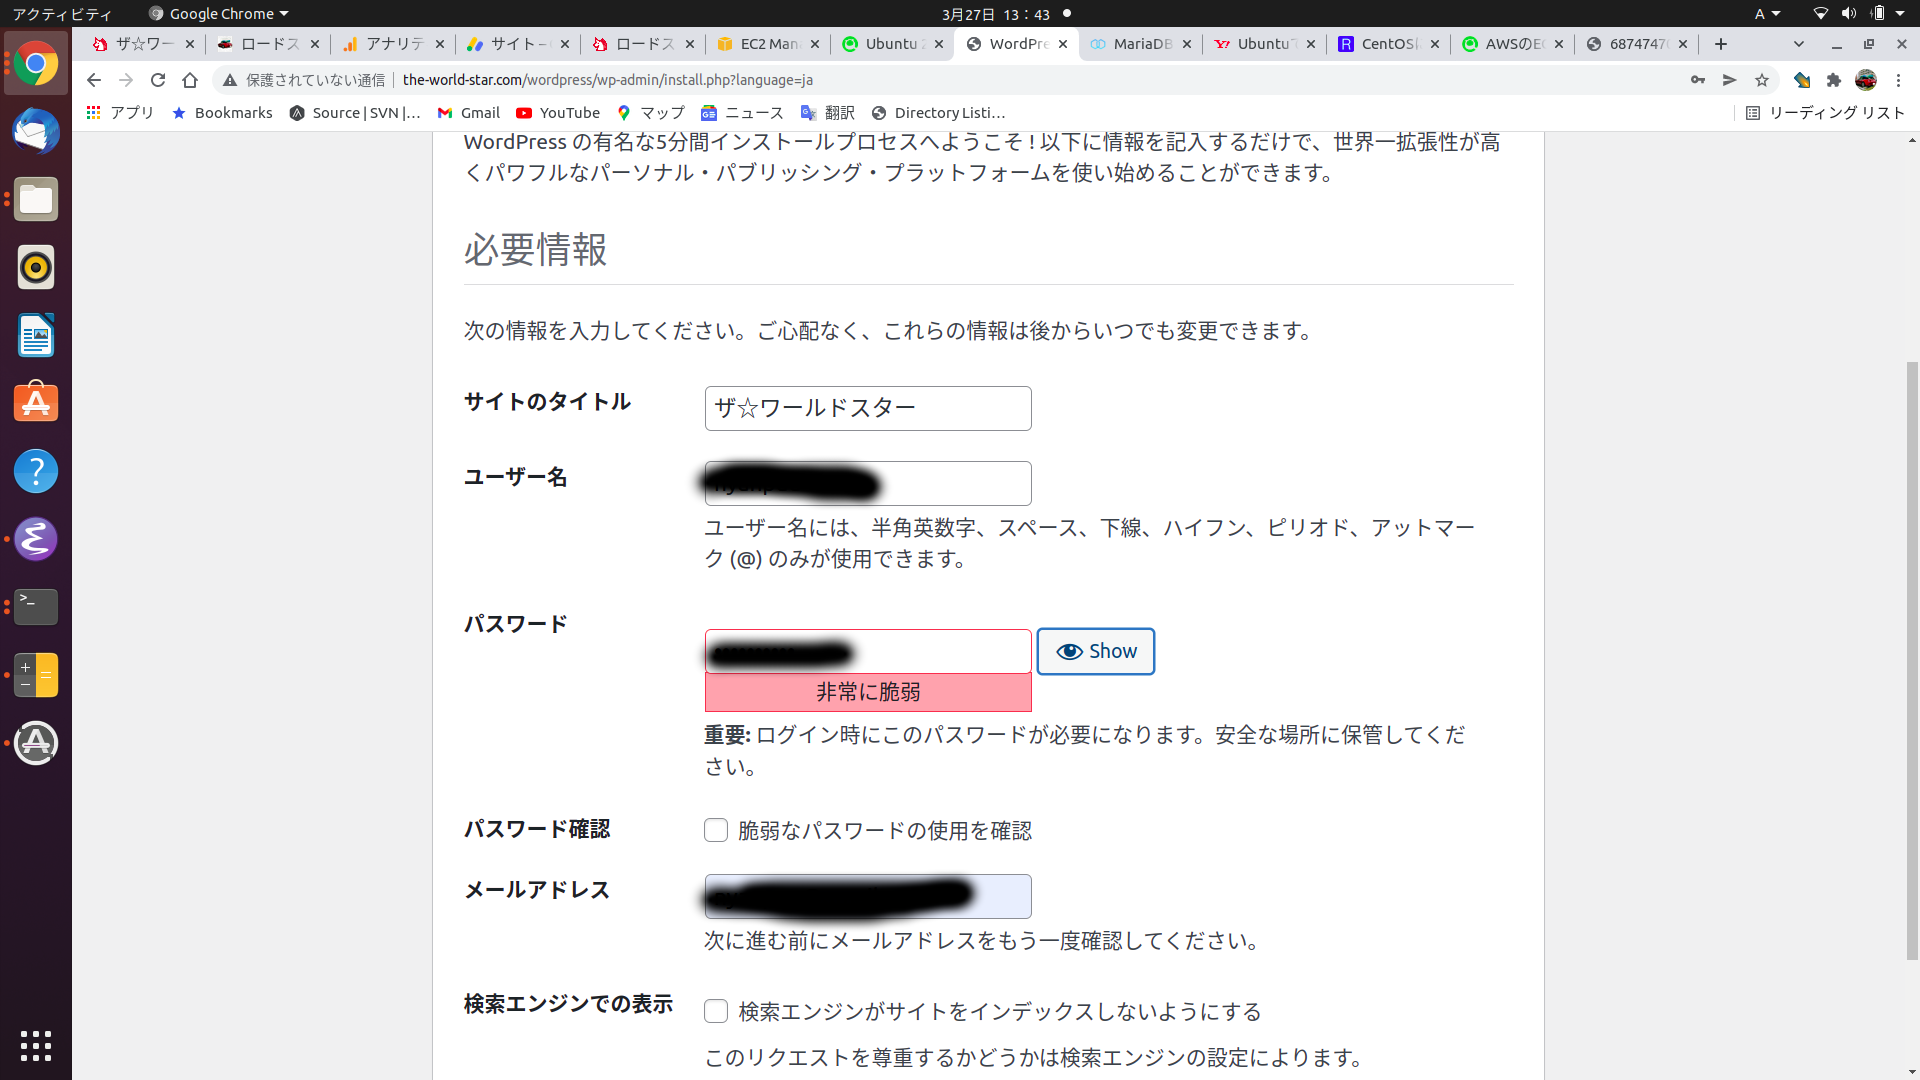
Task: Launch LibreOffice Writer from the dock
Action: click(36, 336)
